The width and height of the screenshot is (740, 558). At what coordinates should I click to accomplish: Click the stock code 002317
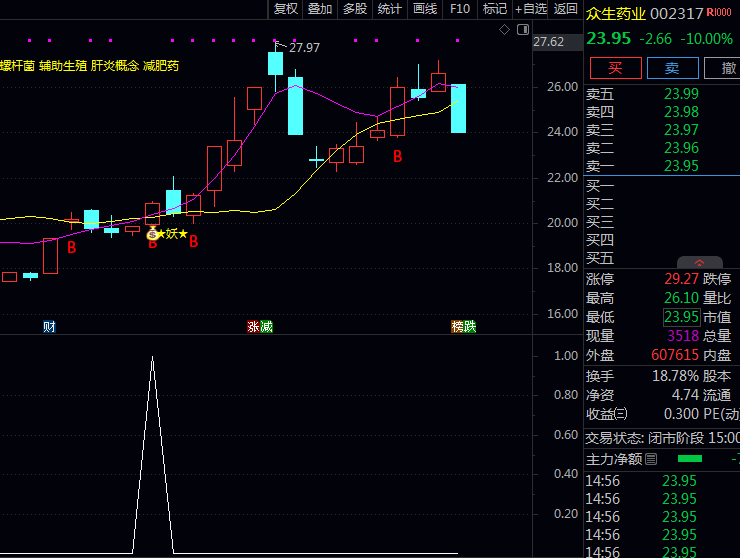coord(676,14)
